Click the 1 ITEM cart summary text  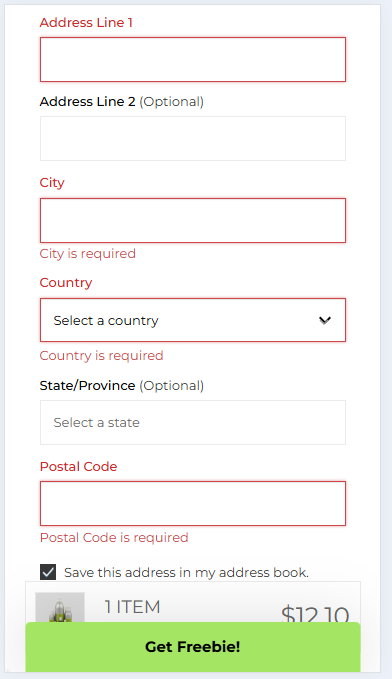point(133,607)
